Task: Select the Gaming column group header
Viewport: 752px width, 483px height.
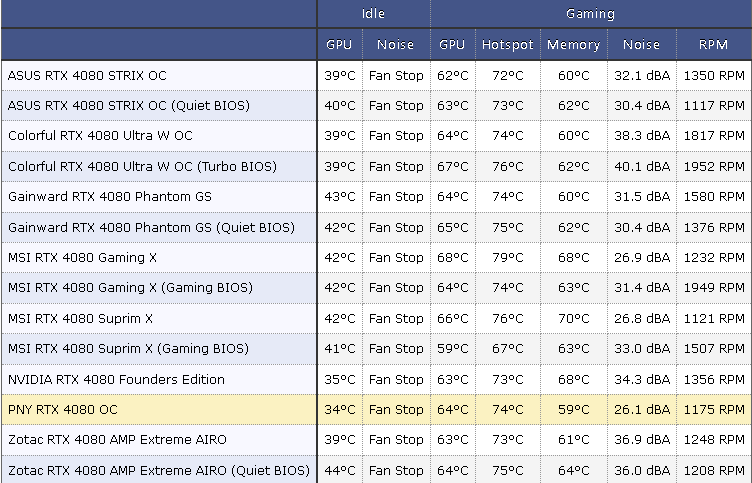Action: 590,14
